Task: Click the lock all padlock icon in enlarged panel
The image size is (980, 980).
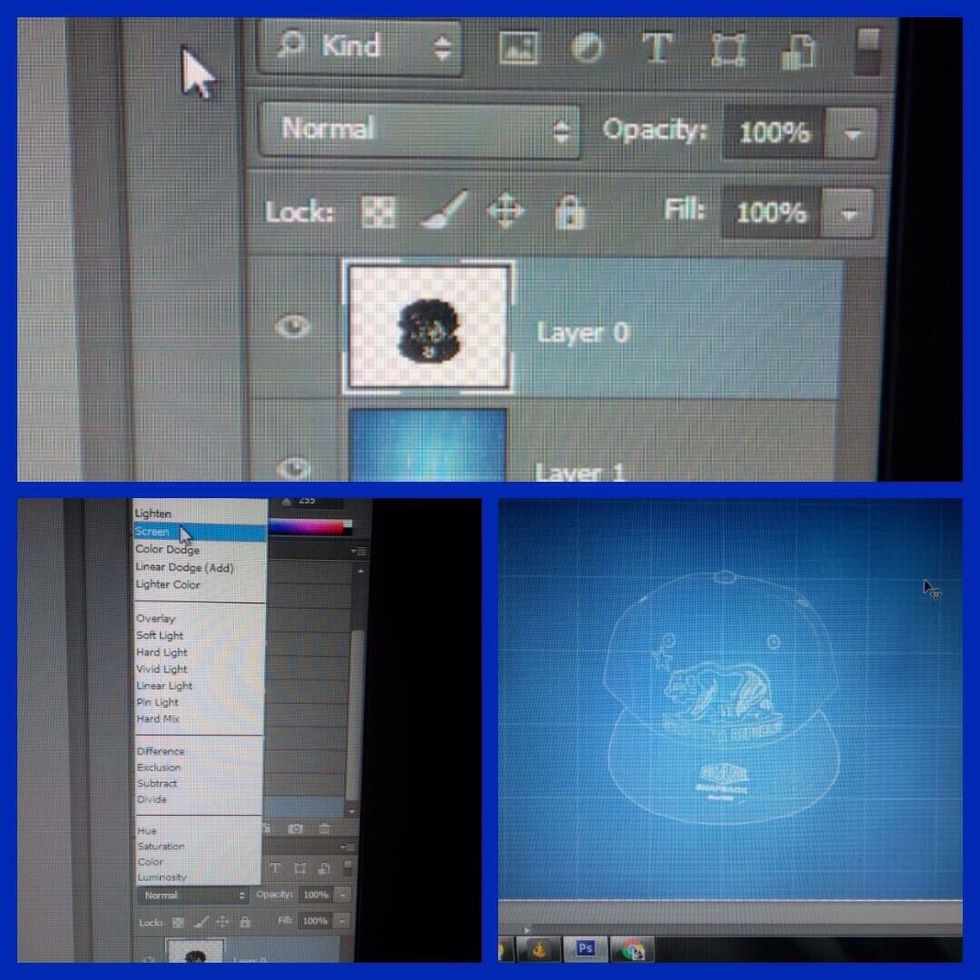Action: 570,212
